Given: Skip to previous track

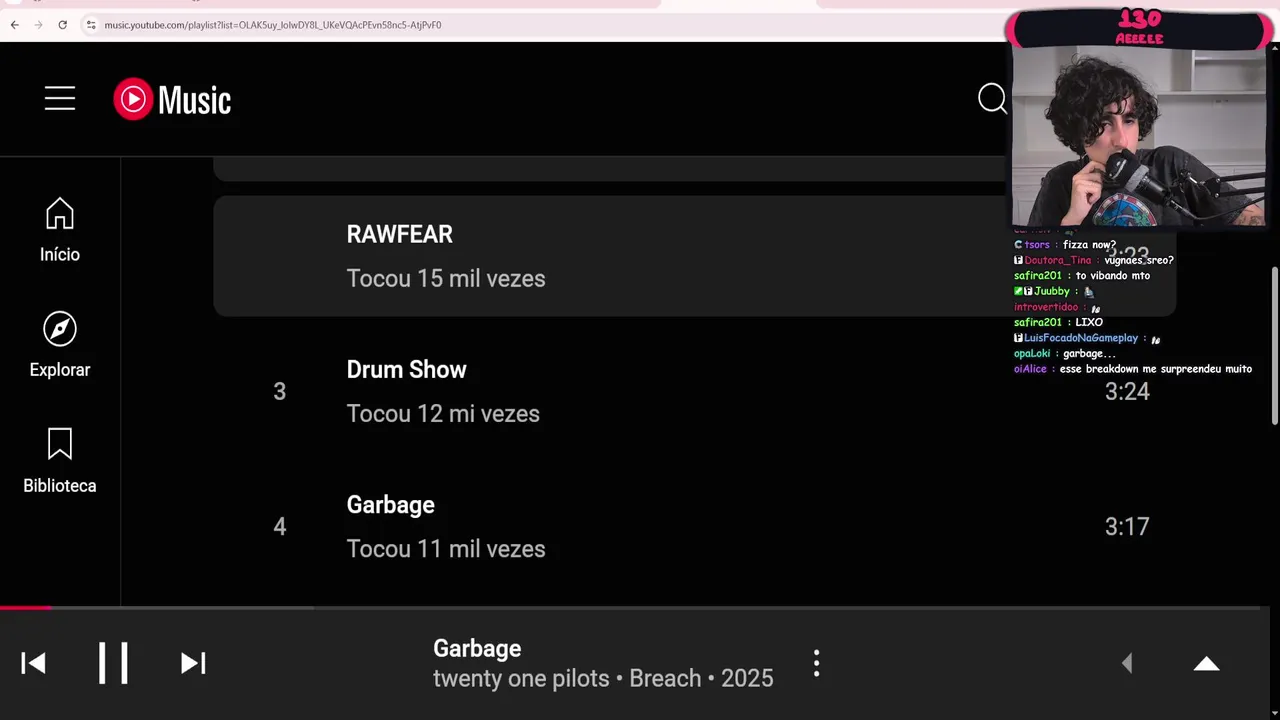Looking at the screenshot, I should 33,663.
